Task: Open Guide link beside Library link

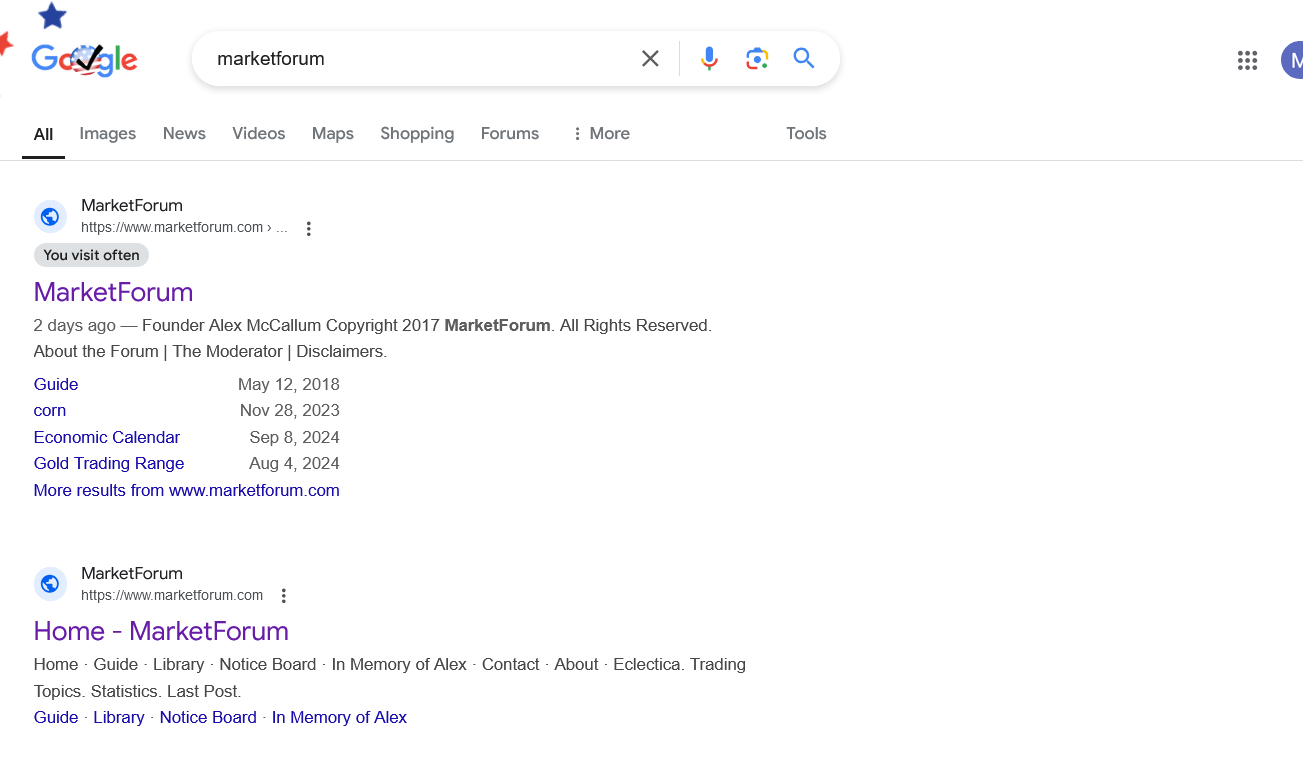Action: pos(56,717)
